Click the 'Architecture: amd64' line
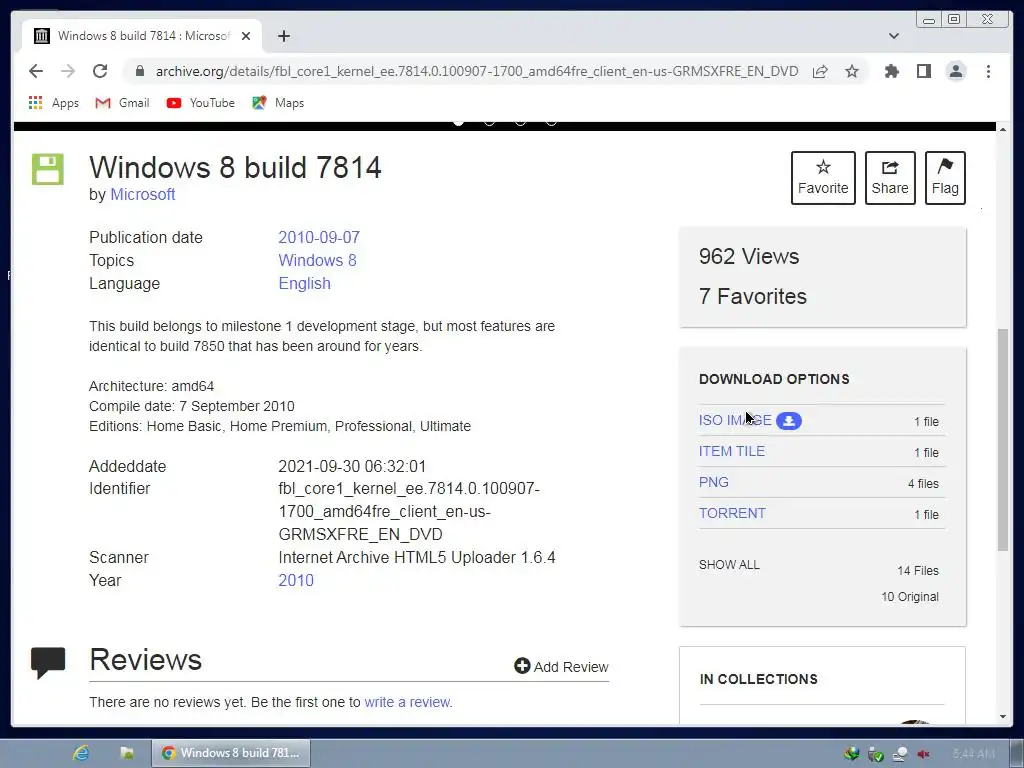 tap(152, 386)
